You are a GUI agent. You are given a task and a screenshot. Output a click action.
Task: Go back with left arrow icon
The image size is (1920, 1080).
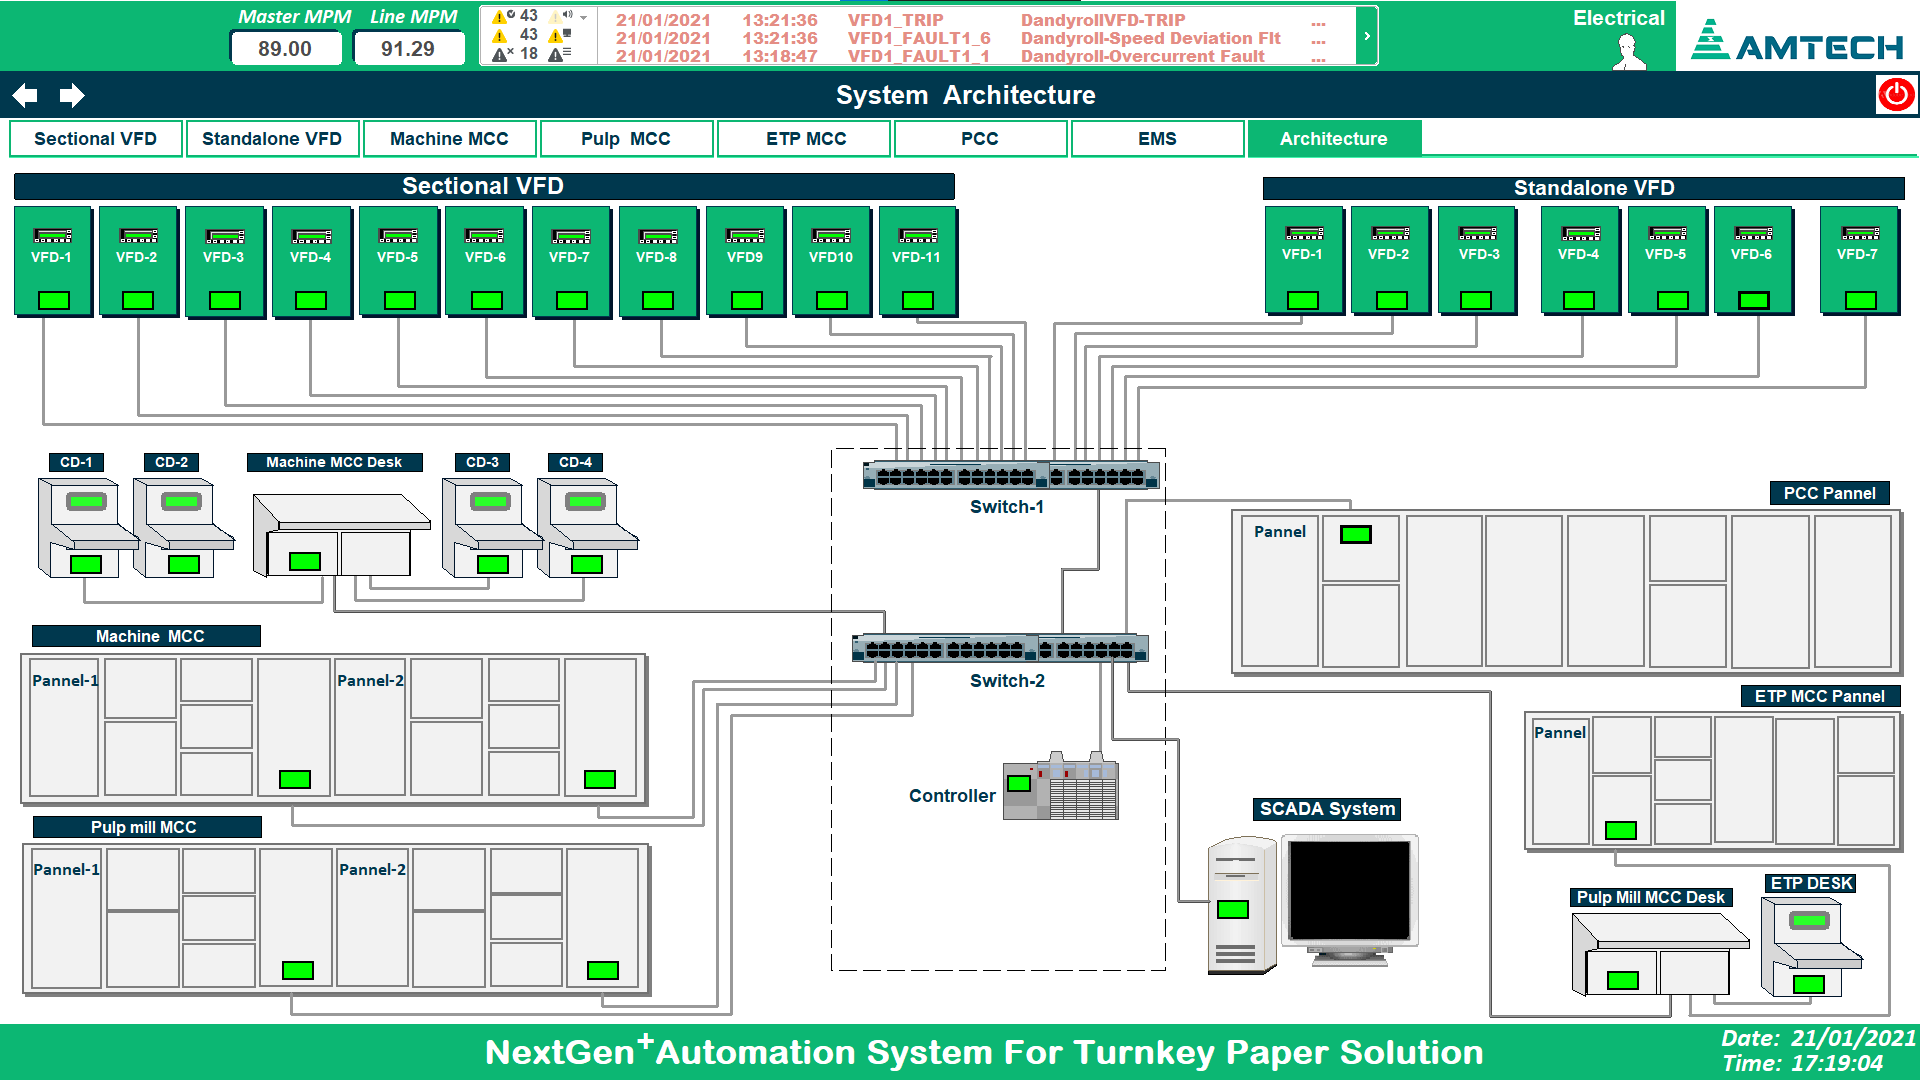25,95
